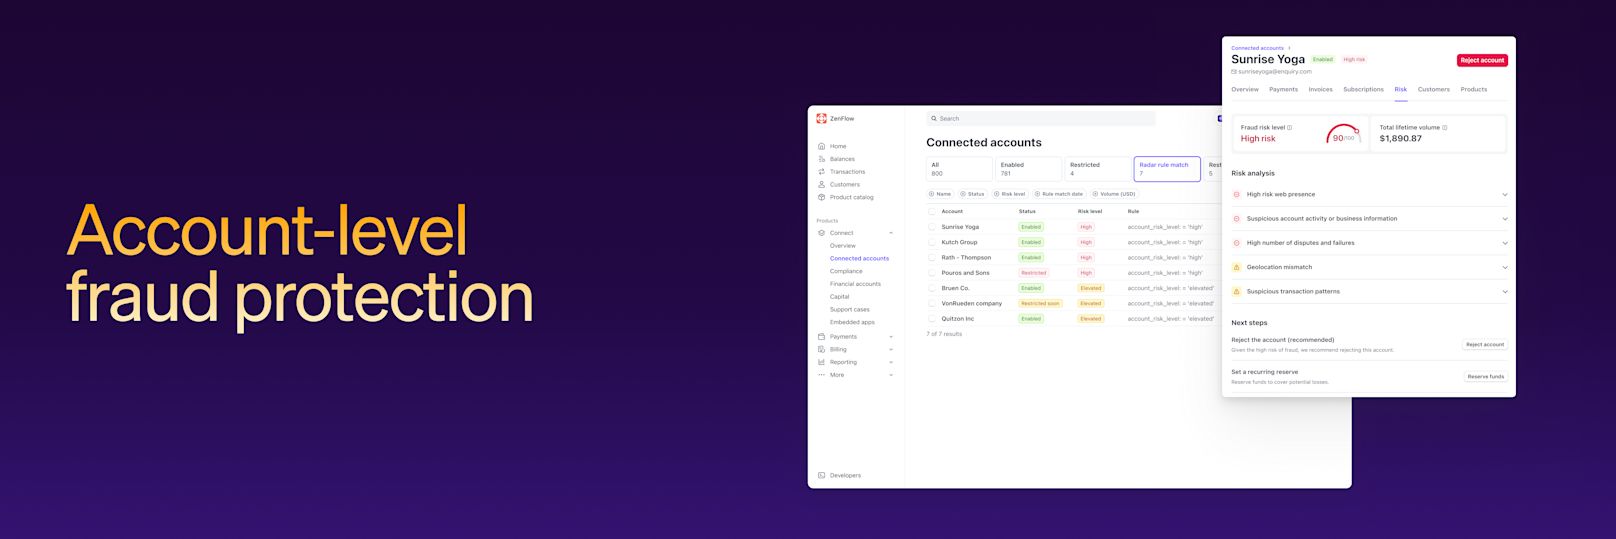Select the Rath - Thompson row checkbox
Image resolution: width=1616 pixels, height=539 pixels.
tap(932, 257)
